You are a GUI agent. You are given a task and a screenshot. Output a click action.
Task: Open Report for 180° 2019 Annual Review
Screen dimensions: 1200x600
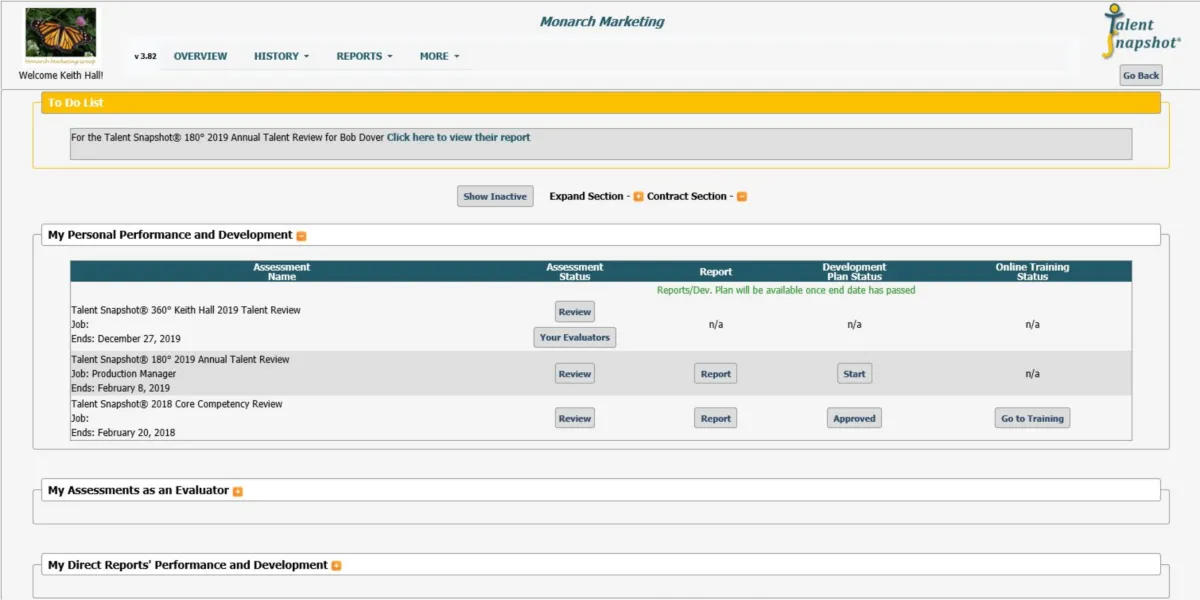715,374
